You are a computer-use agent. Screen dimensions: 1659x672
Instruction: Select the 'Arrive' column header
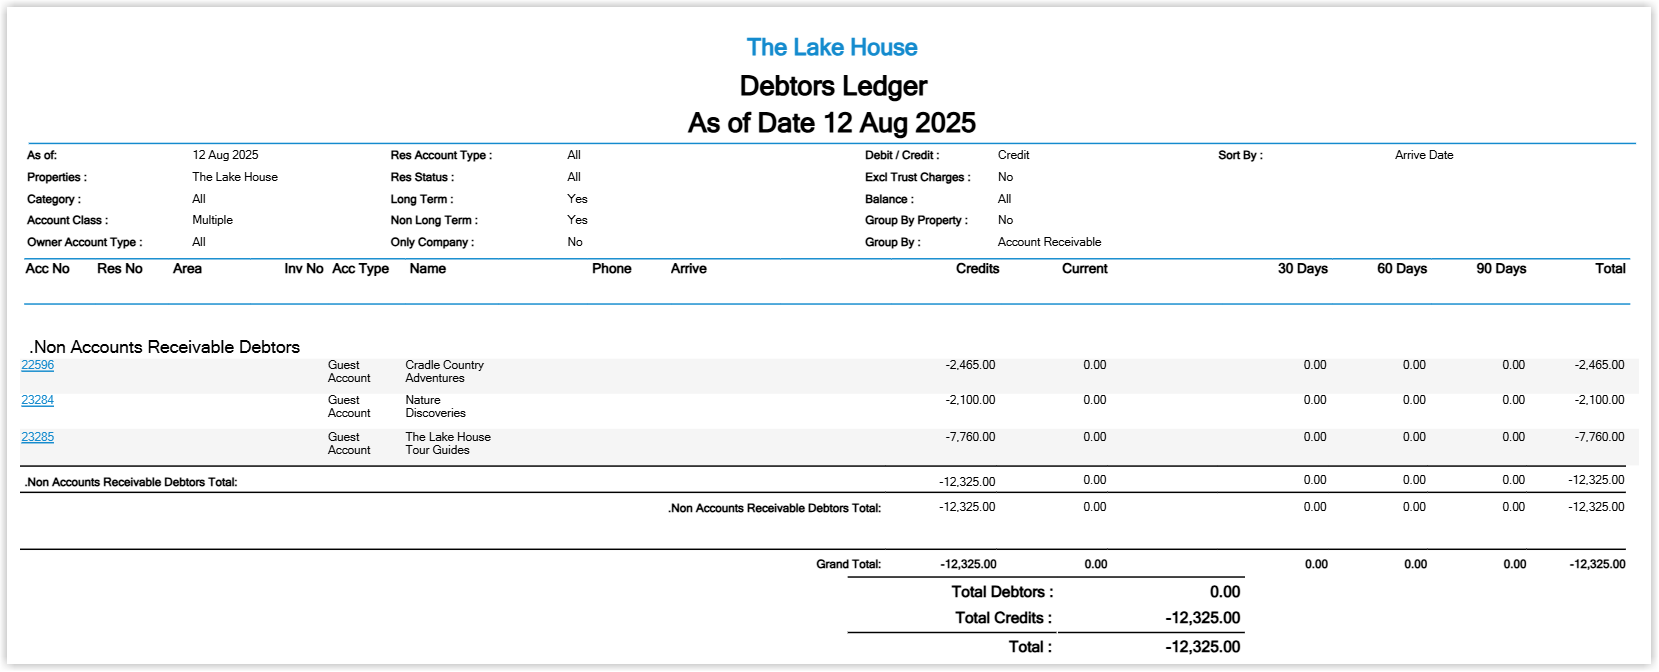pyautogui.click(x=689, y=269)
